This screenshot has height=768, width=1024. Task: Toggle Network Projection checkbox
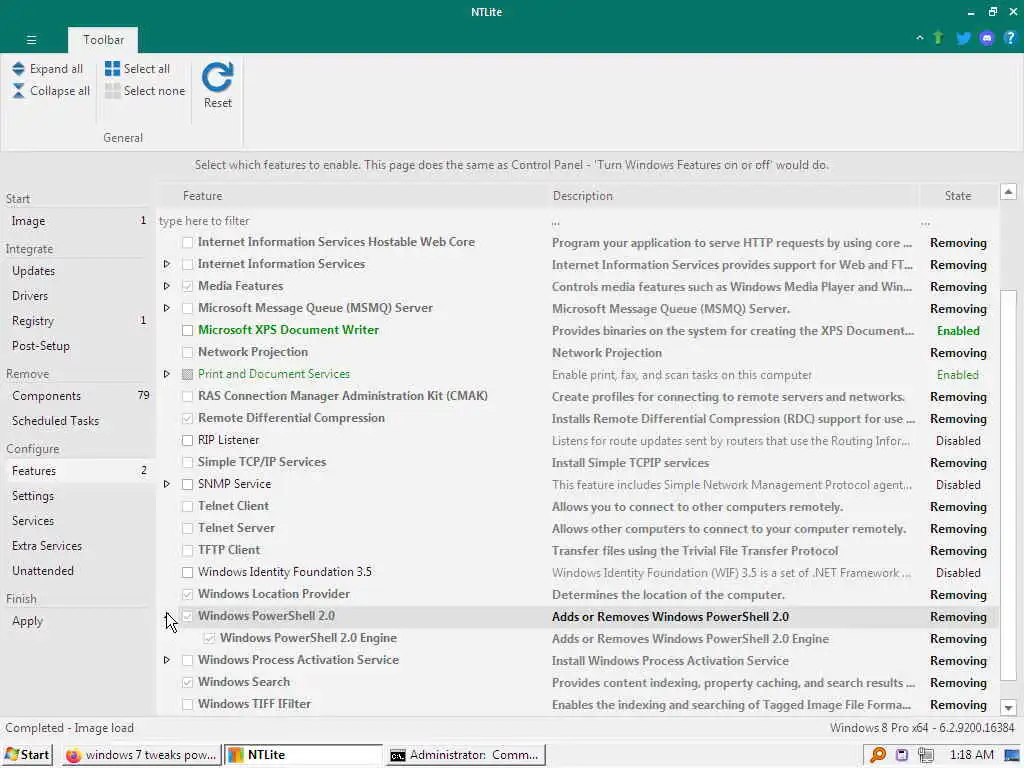coord(187,353)
